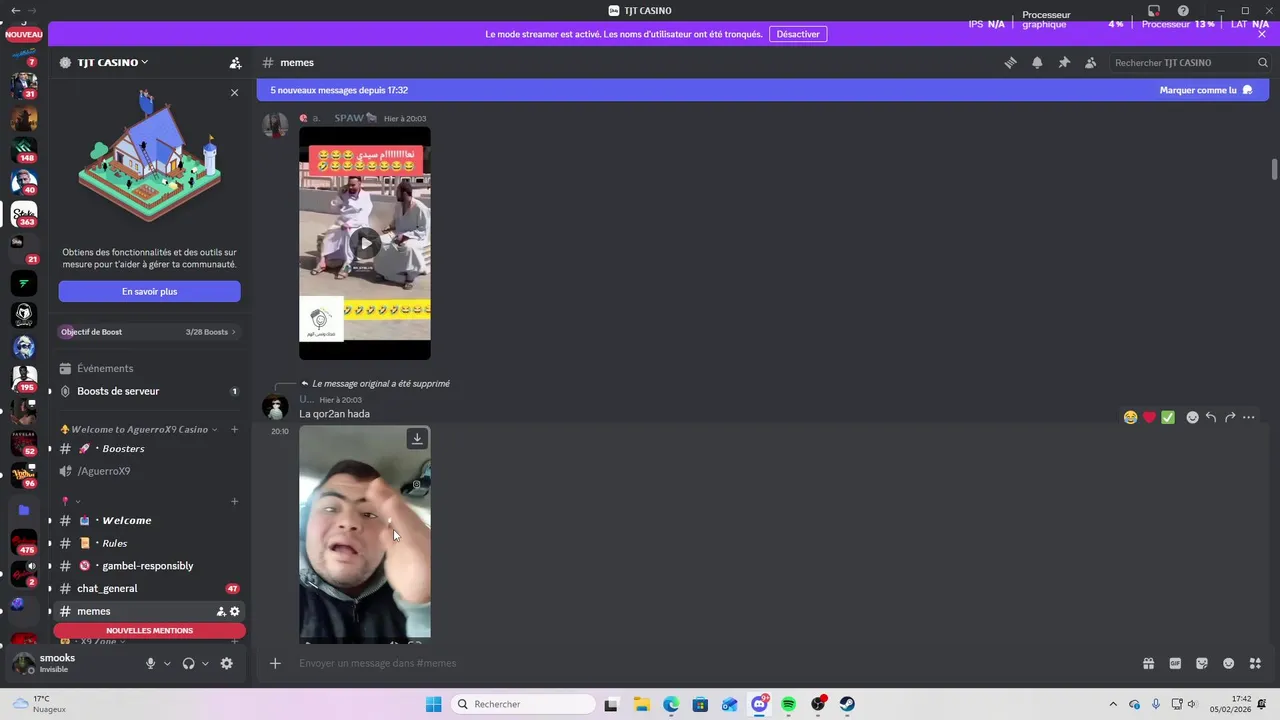The height and width of the screenshot is (720, 1280).
Task: Open the Événements section
Action: pyautogui.click(x=149, y=368)
